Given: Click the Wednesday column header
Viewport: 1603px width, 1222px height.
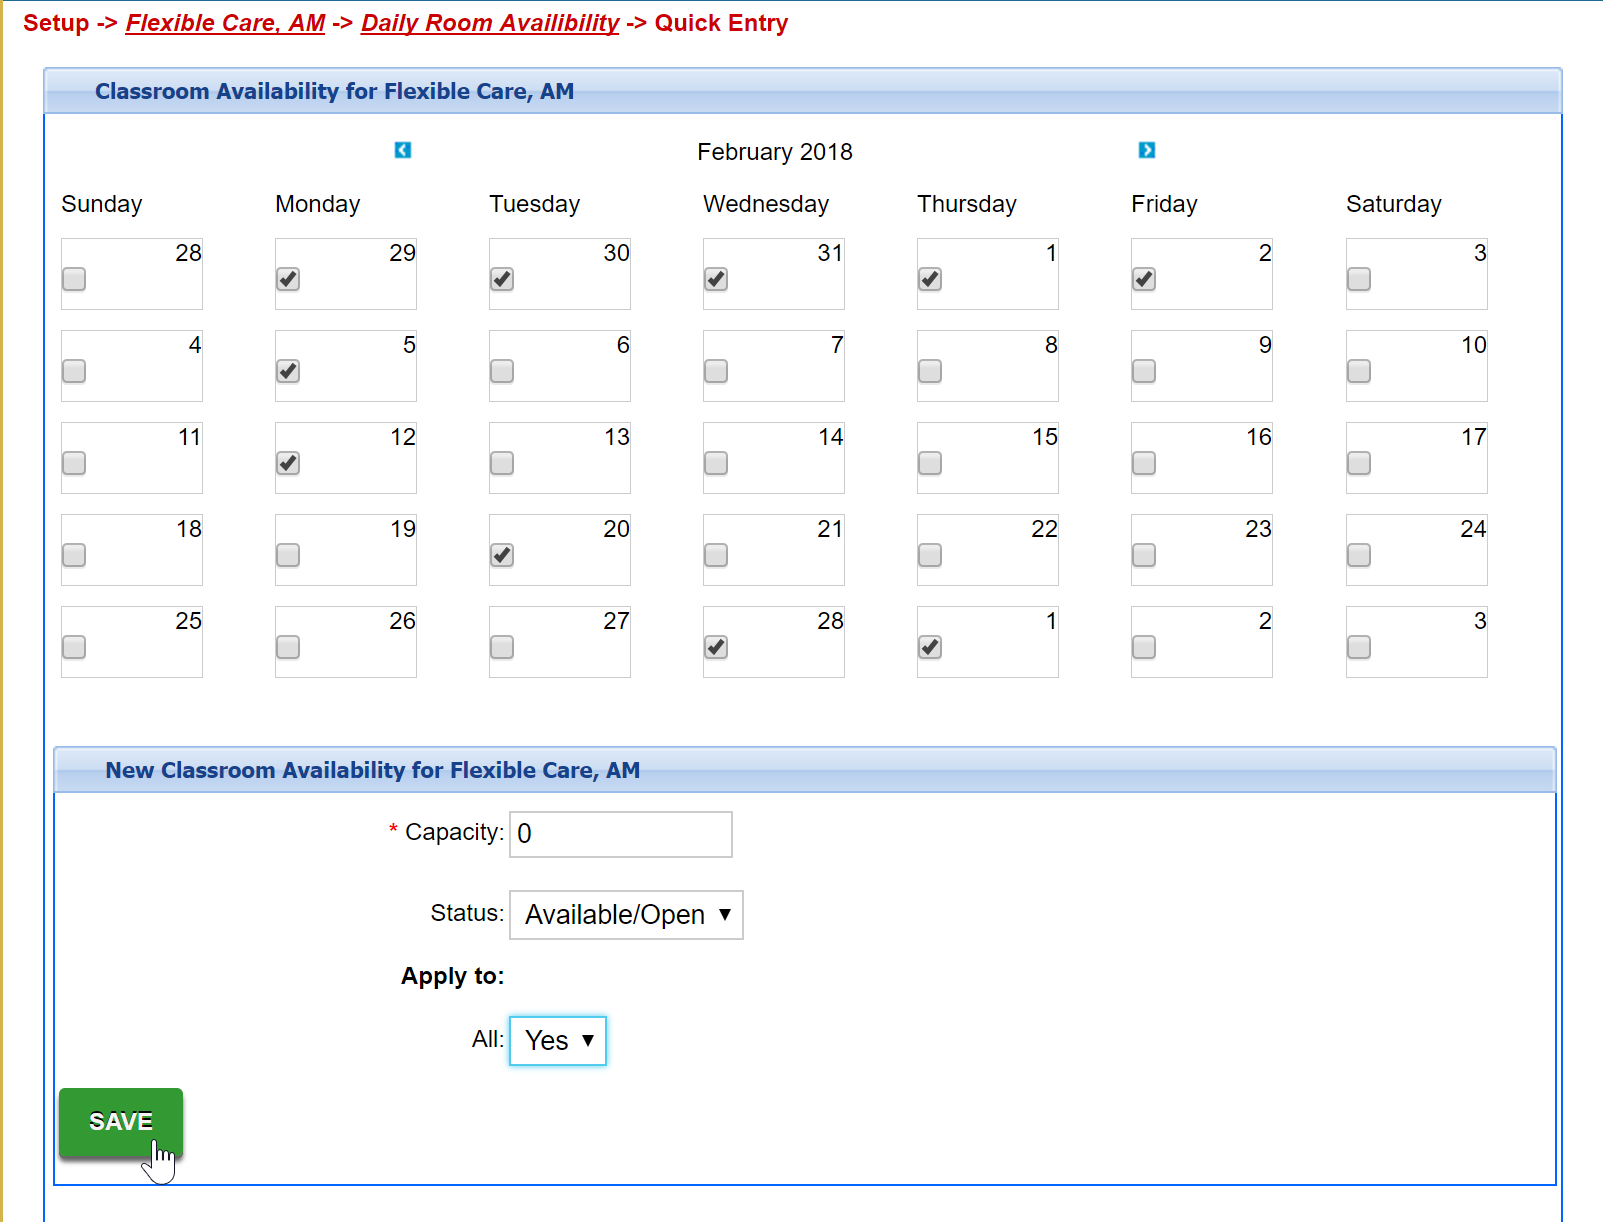Looking at the screenshot, I should coord(766,204).
